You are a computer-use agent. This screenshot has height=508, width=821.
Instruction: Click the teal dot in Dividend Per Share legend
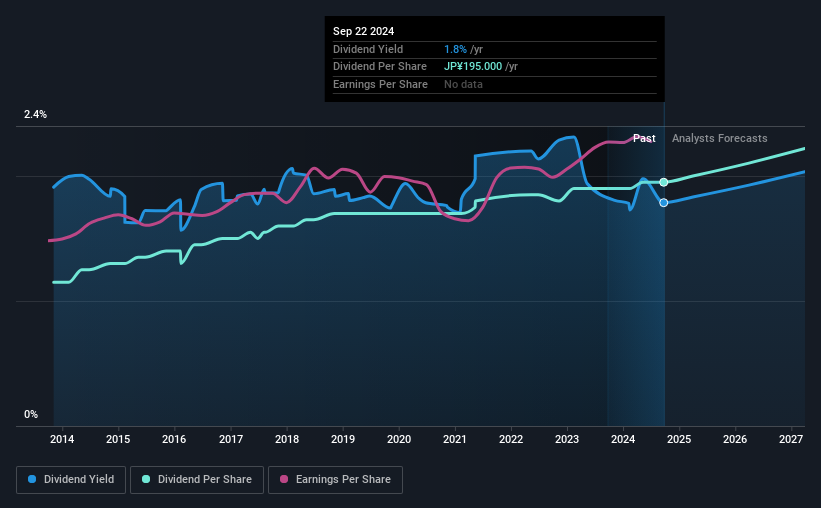[146, 479]
